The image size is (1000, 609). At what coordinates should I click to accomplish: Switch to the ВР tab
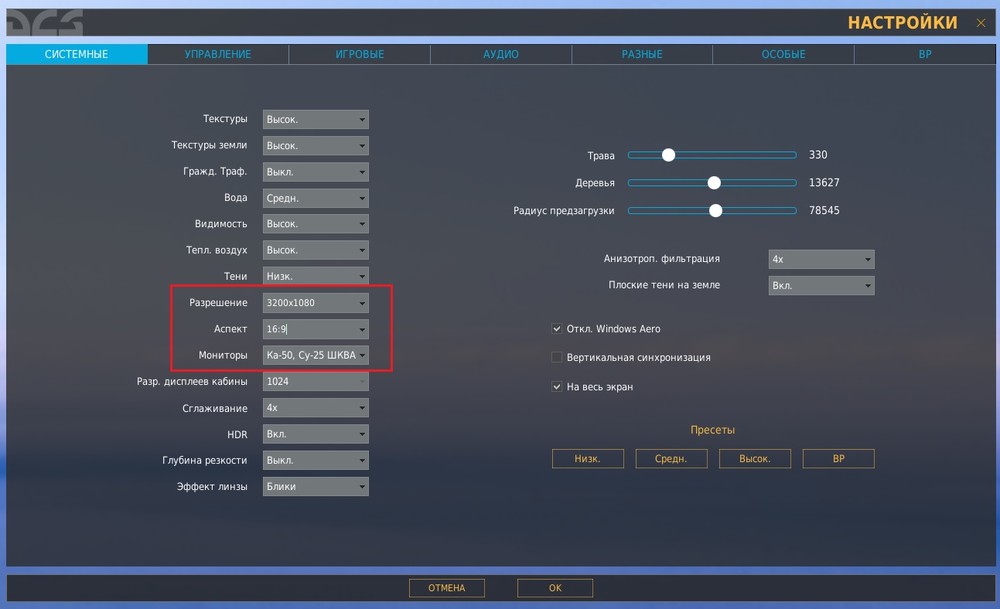pyautogui.click(x=925, y=54)
